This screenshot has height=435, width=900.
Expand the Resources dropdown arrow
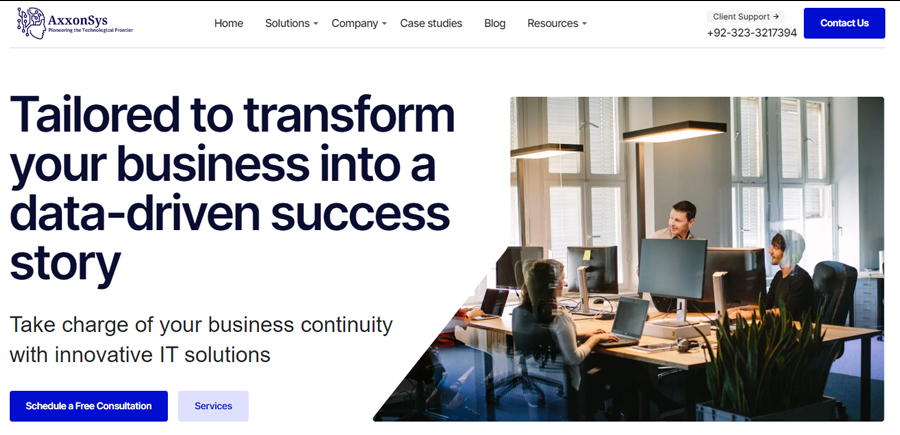pyautogui.click(x=585, y=24)
